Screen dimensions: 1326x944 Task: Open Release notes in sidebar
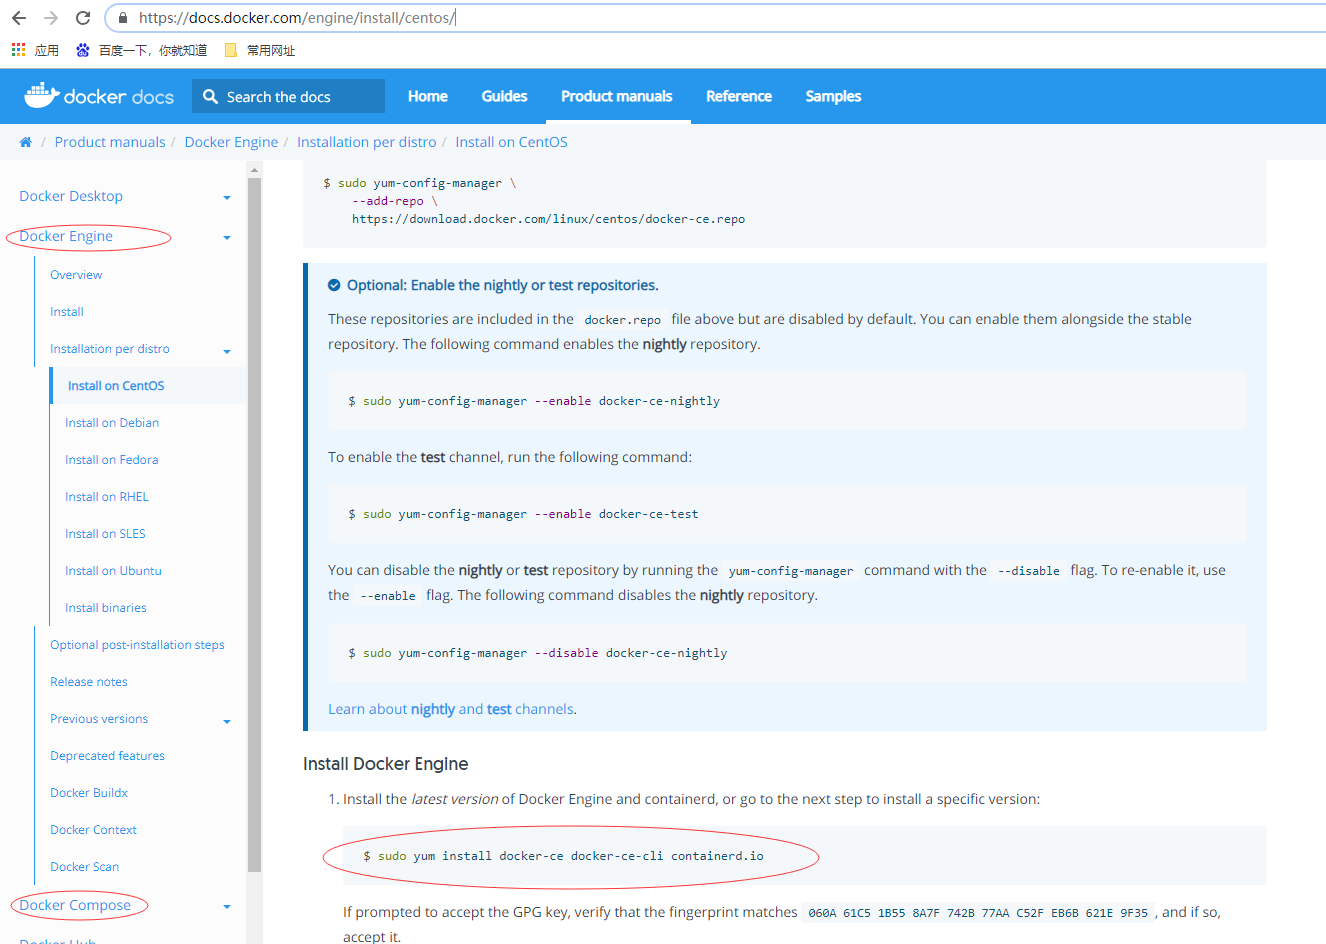[89, 682]
